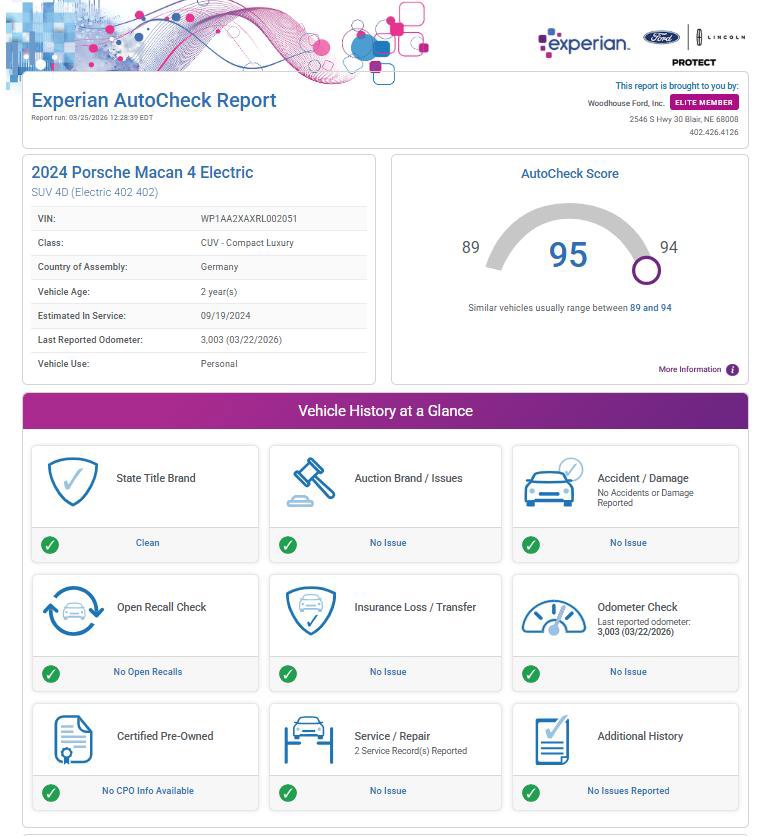Click the 2 Service Record(s) Reported text

(x=411, y=751)
